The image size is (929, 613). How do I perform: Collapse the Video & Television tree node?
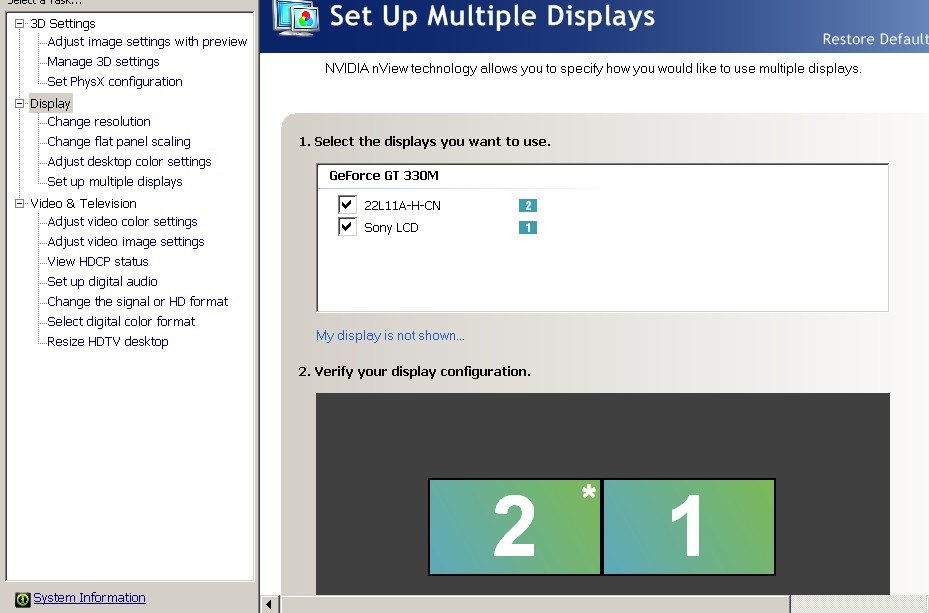tap(20, 204)
